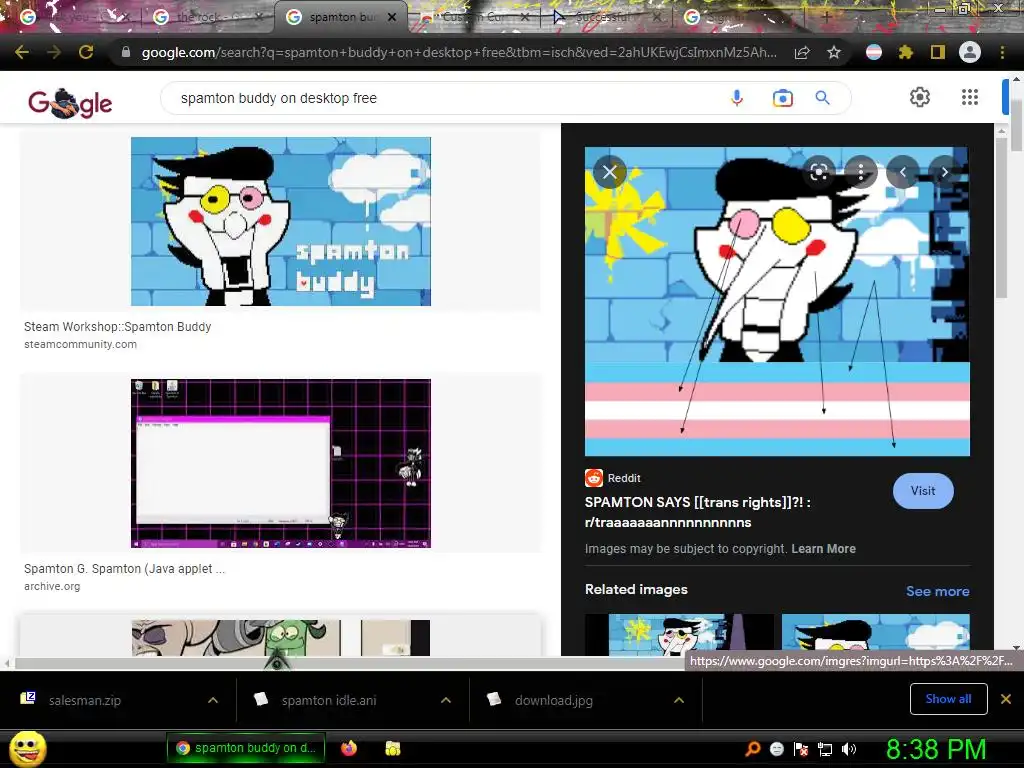Click the Reddit source icon

(x=594, y=478)
